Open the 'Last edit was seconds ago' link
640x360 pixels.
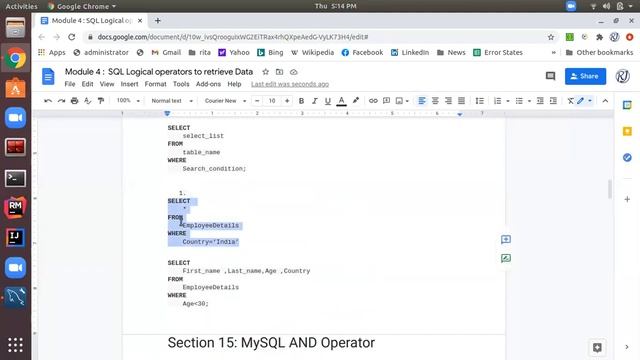(290, 84)
